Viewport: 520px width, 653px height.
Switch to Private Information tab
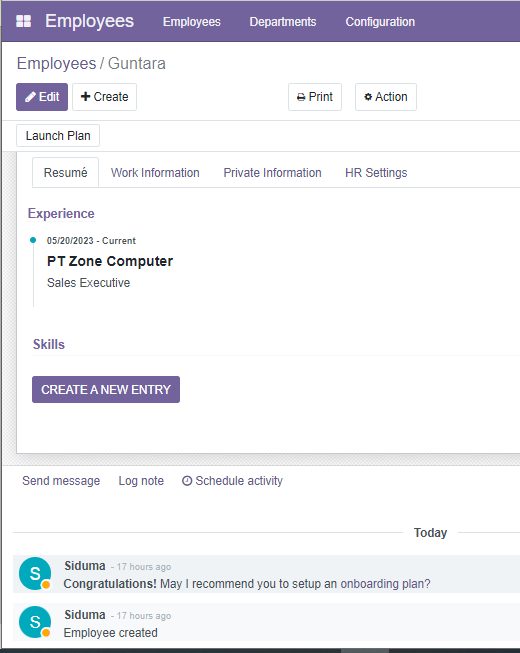pos(272,173)
